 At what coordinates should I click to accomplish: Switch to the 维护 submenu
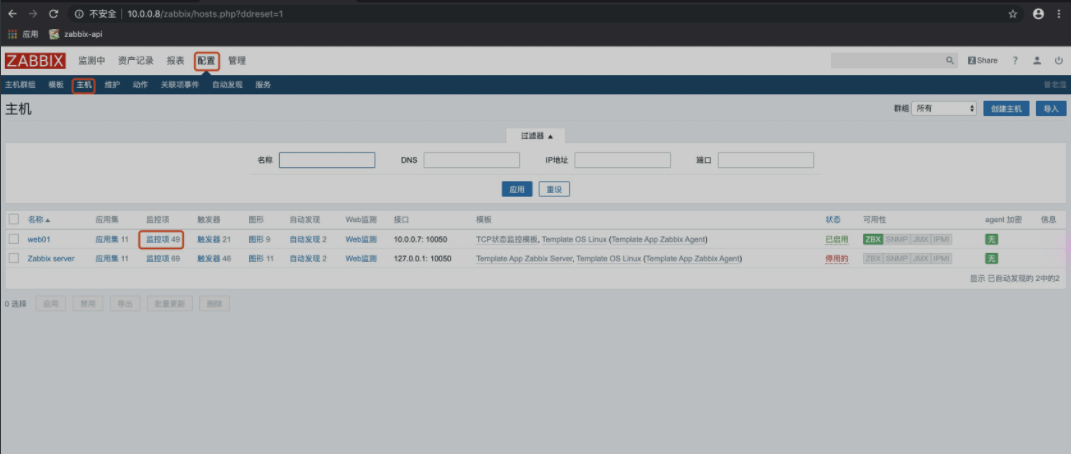click(x=112, y=85)
